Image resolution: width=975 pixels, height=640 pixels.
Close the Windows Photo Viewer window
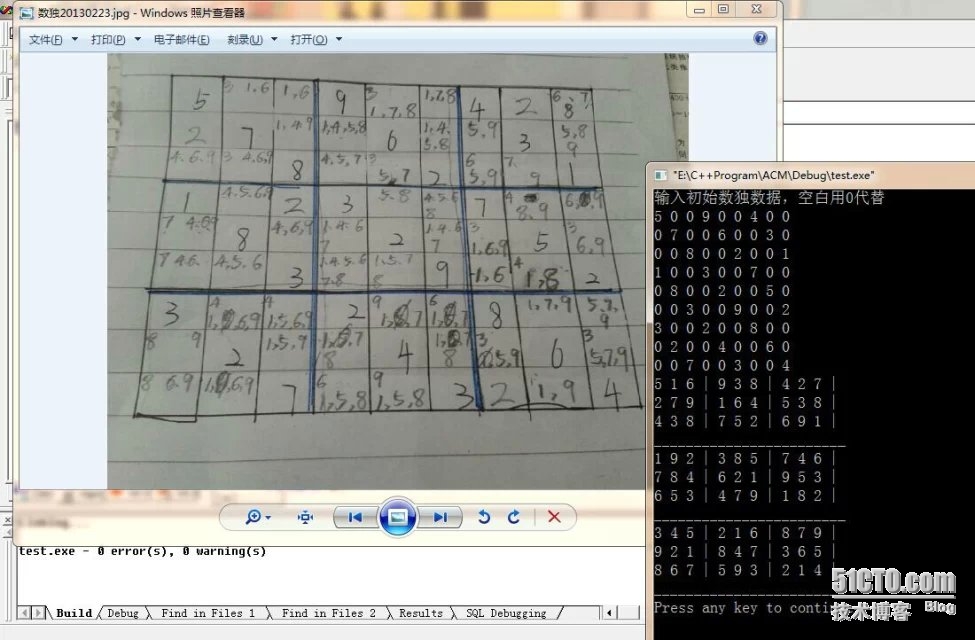(757, 9)
